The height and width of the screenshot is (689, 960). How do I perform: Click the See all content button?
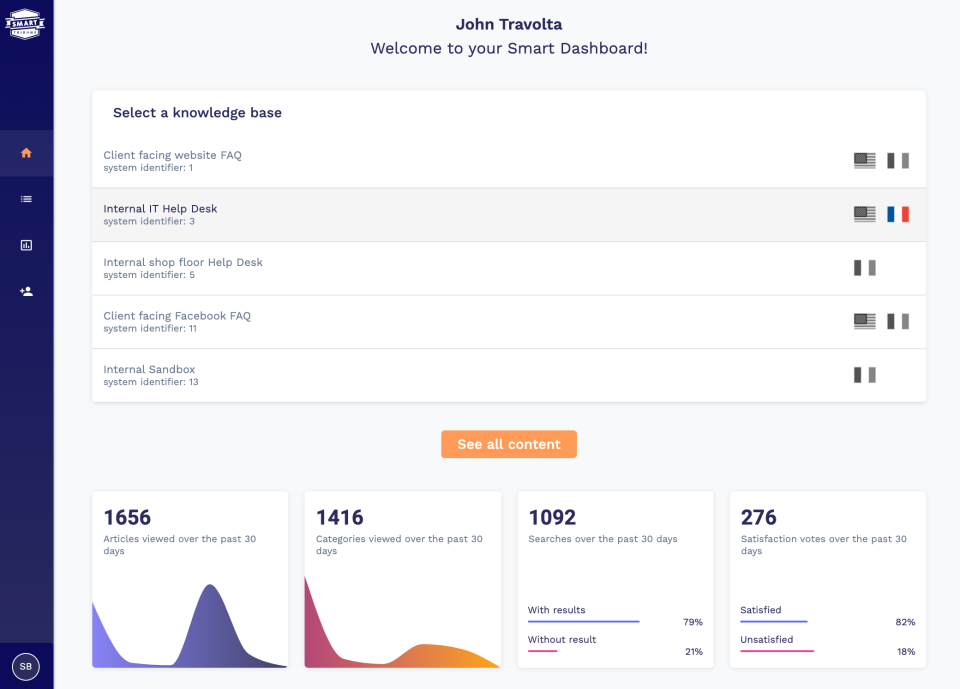point(509,444)
